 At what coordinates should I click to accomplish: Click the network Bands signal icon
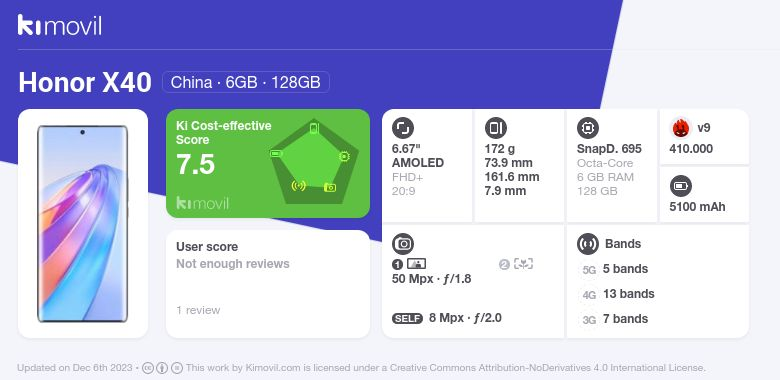(588, 244)
